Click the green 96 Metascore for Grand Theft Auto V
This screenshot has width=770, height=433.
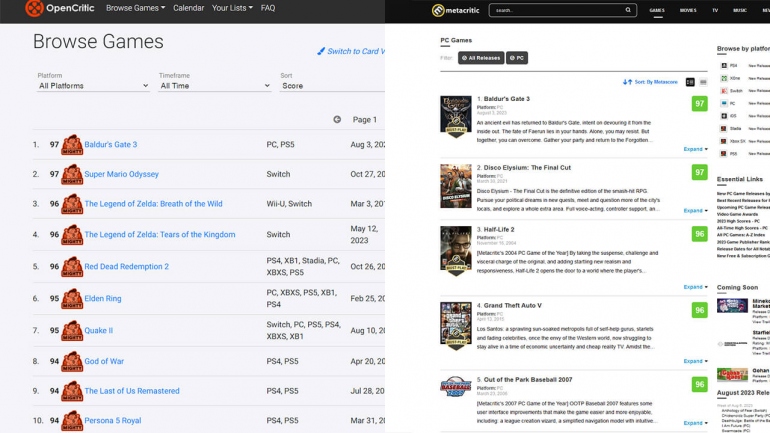click(700, 310)
